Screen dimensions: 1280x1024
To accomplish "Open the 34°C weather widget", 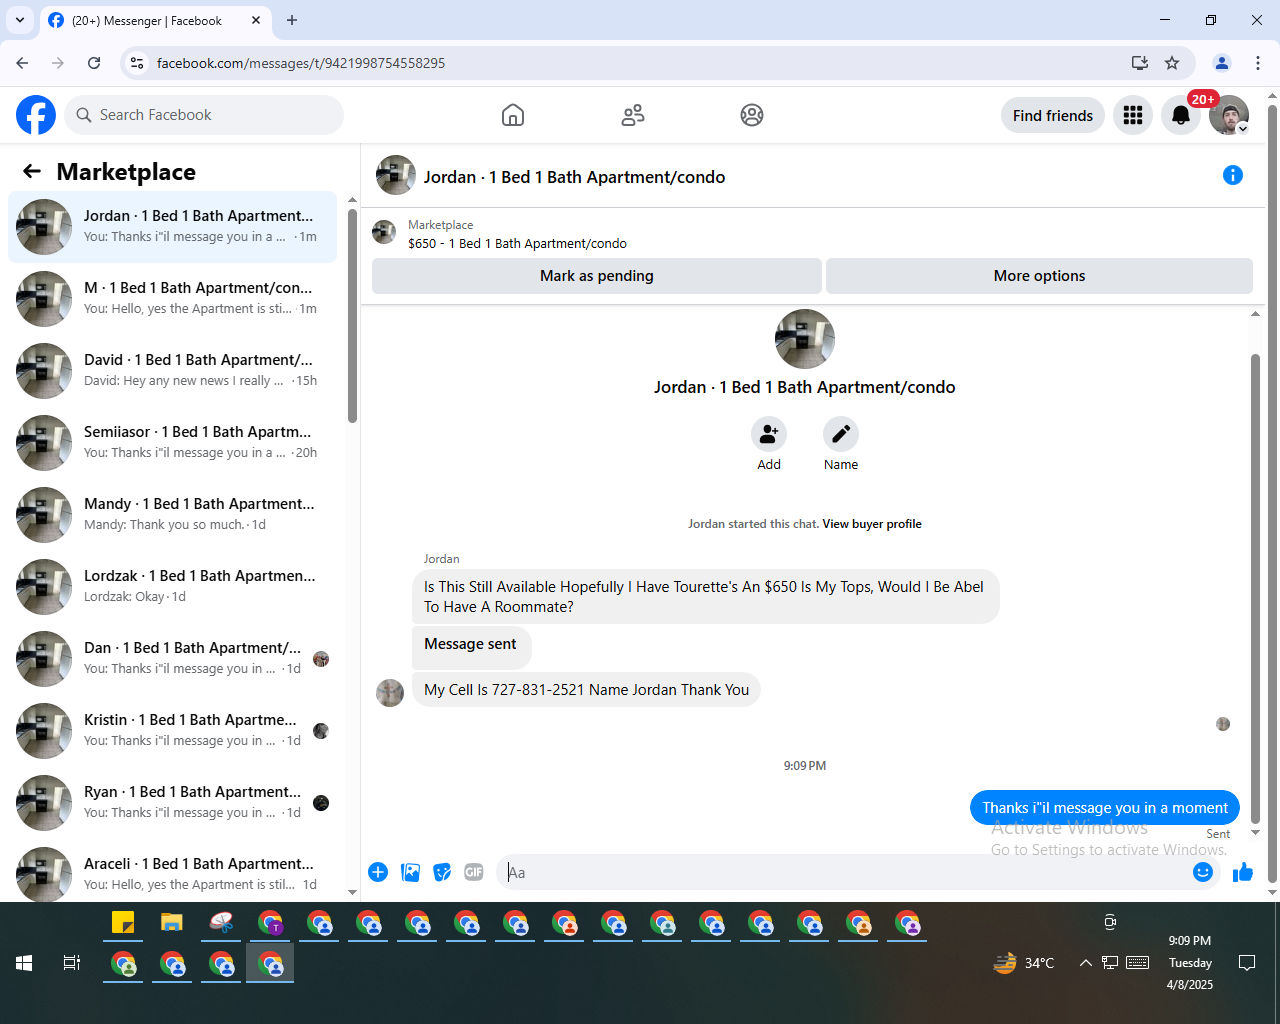I will tap(1024, 963).
